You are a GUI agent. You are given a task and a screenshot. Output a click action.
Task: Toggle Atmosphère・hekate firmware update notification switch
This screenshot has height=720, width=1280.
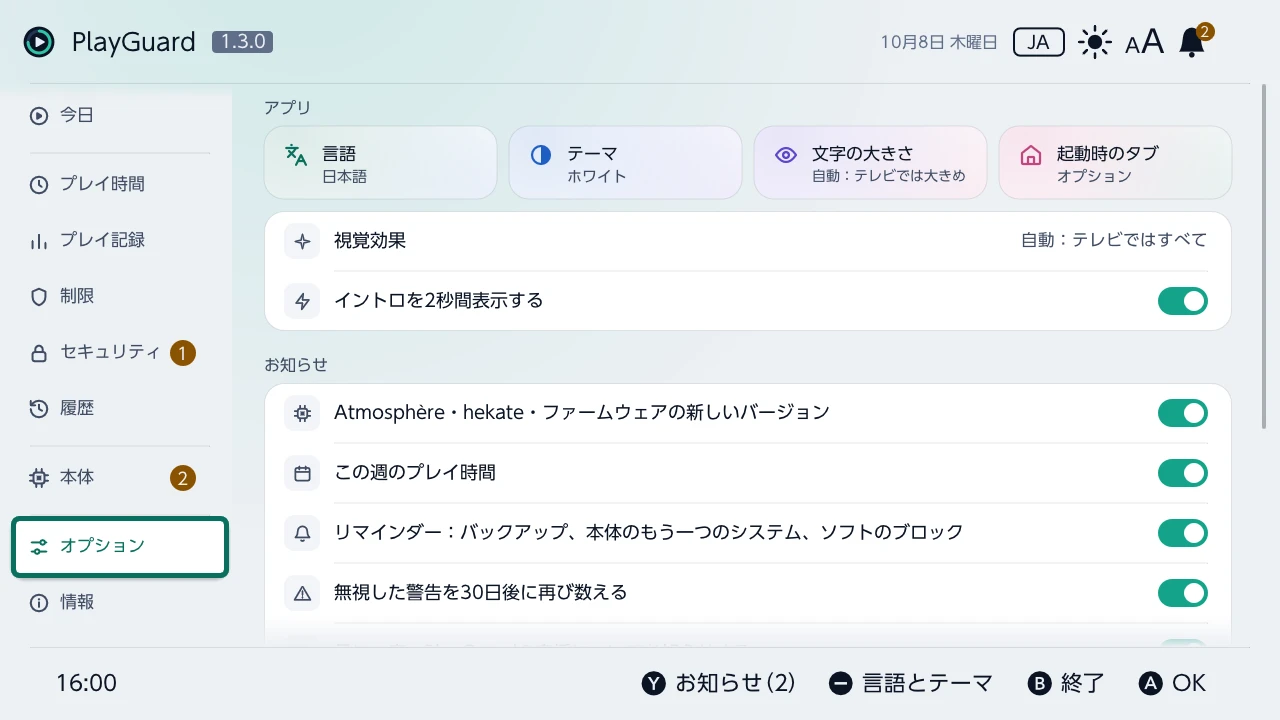pyautogui.click(x=1183, y=413)
